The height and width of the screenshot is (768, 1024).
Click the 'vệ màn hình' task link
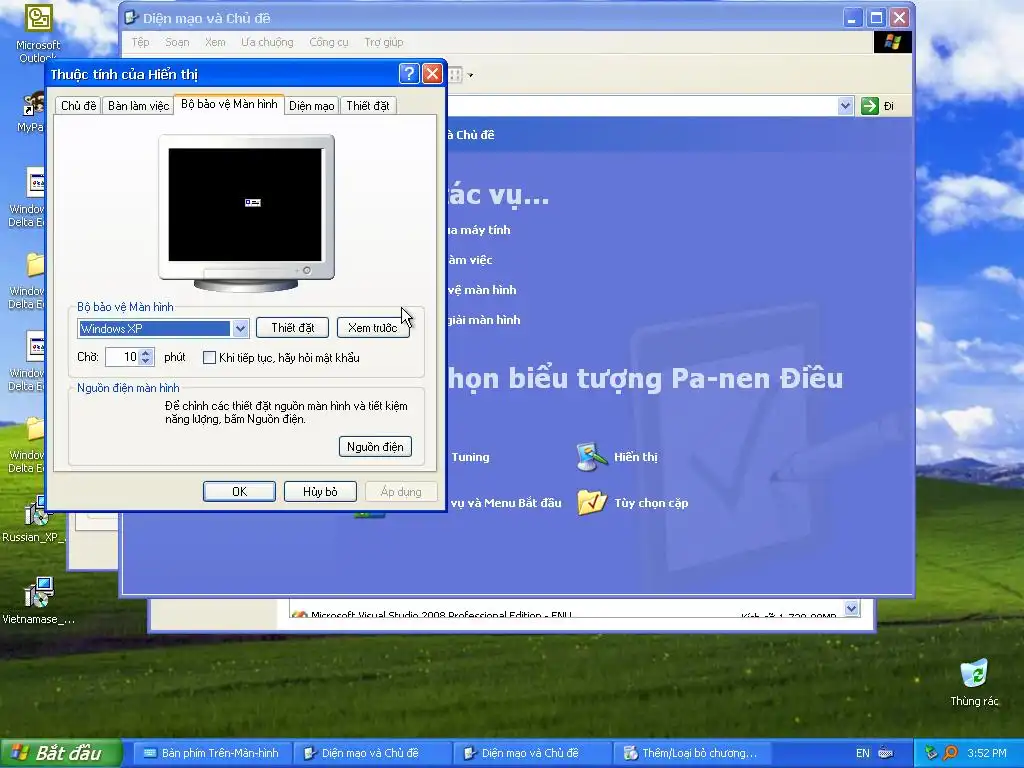[482, 290]
